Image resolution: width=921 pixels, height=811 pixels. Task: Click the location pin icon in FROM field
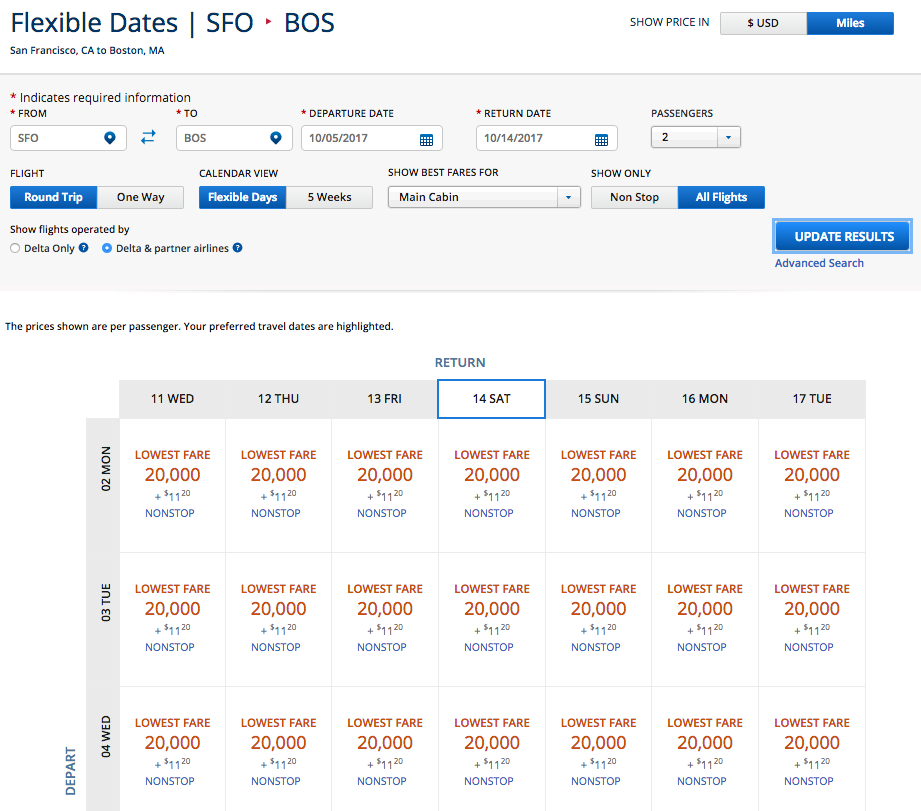point(110,138)
